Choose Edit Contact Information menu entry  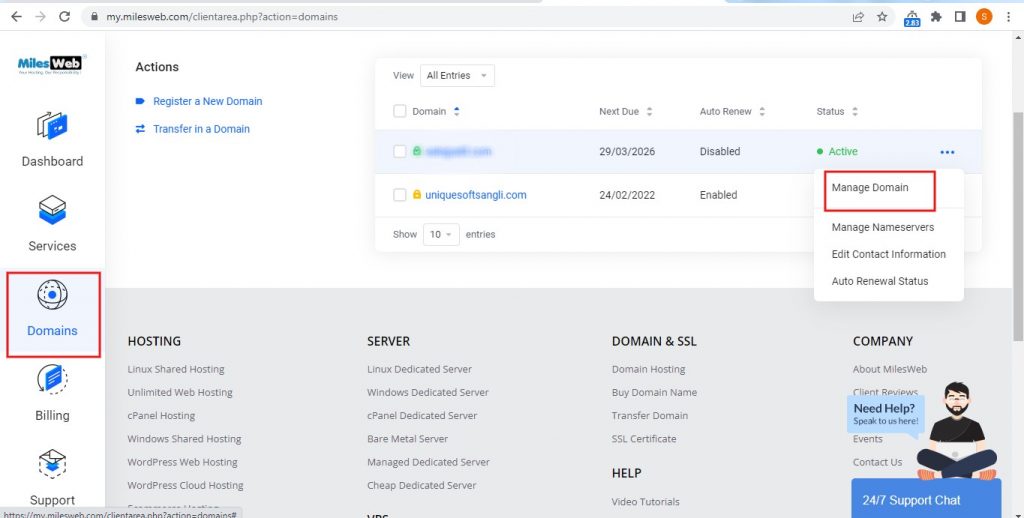click(x=889, y=254)
